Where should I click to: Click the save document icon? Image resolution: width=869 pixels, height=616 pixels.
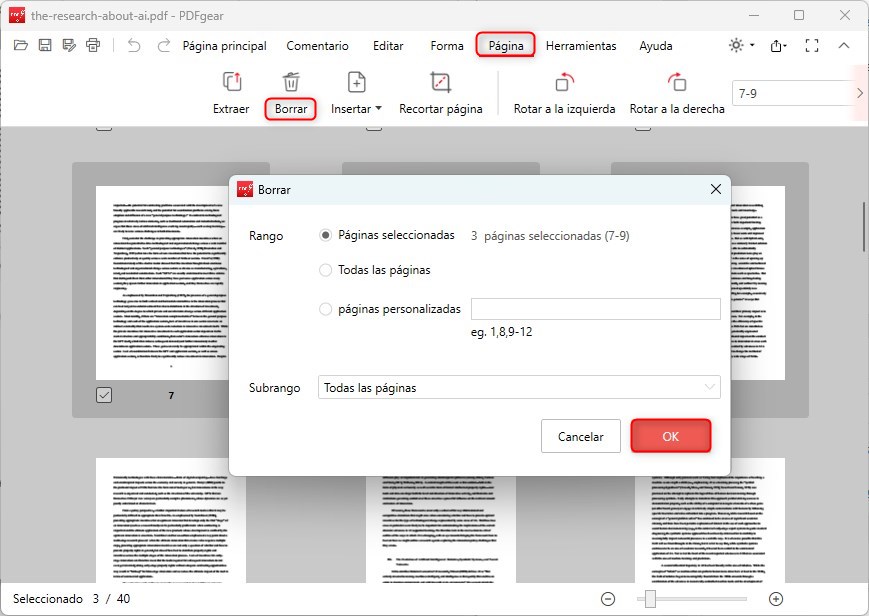pyautogui.click(x=44, y=45)
